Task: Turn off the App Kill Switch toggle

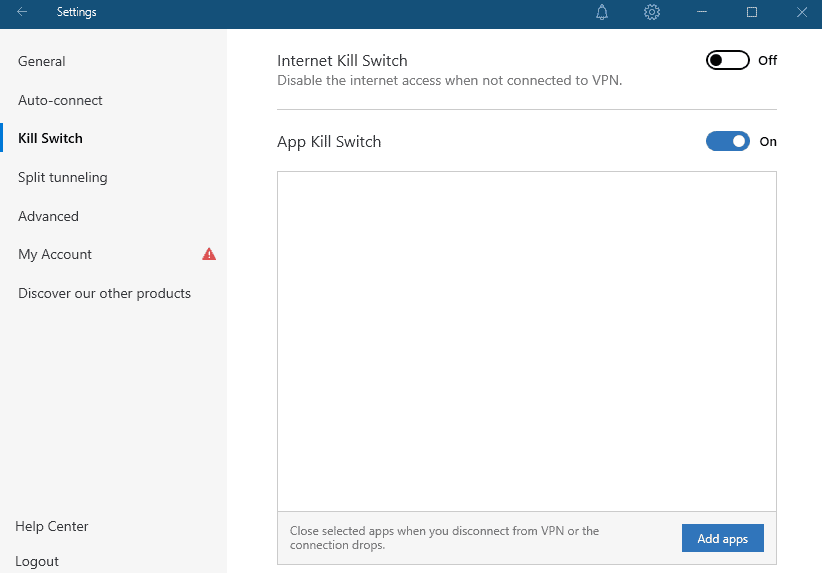Action: [x=727, y=142]
